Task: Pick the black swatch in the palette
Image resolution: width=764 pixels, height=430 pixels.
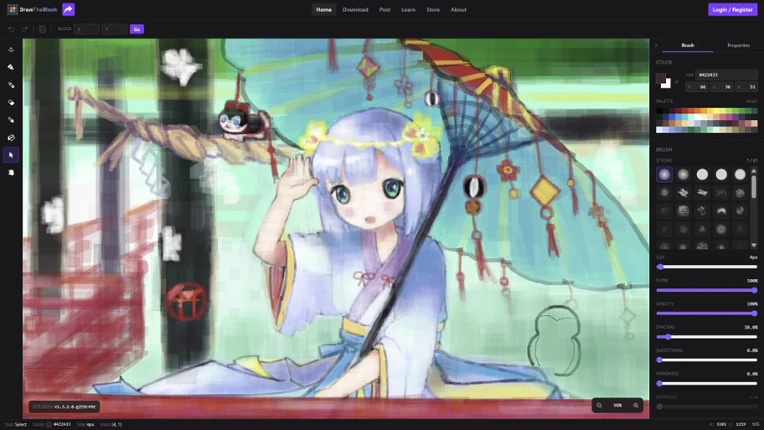Action: pos(659,111)
